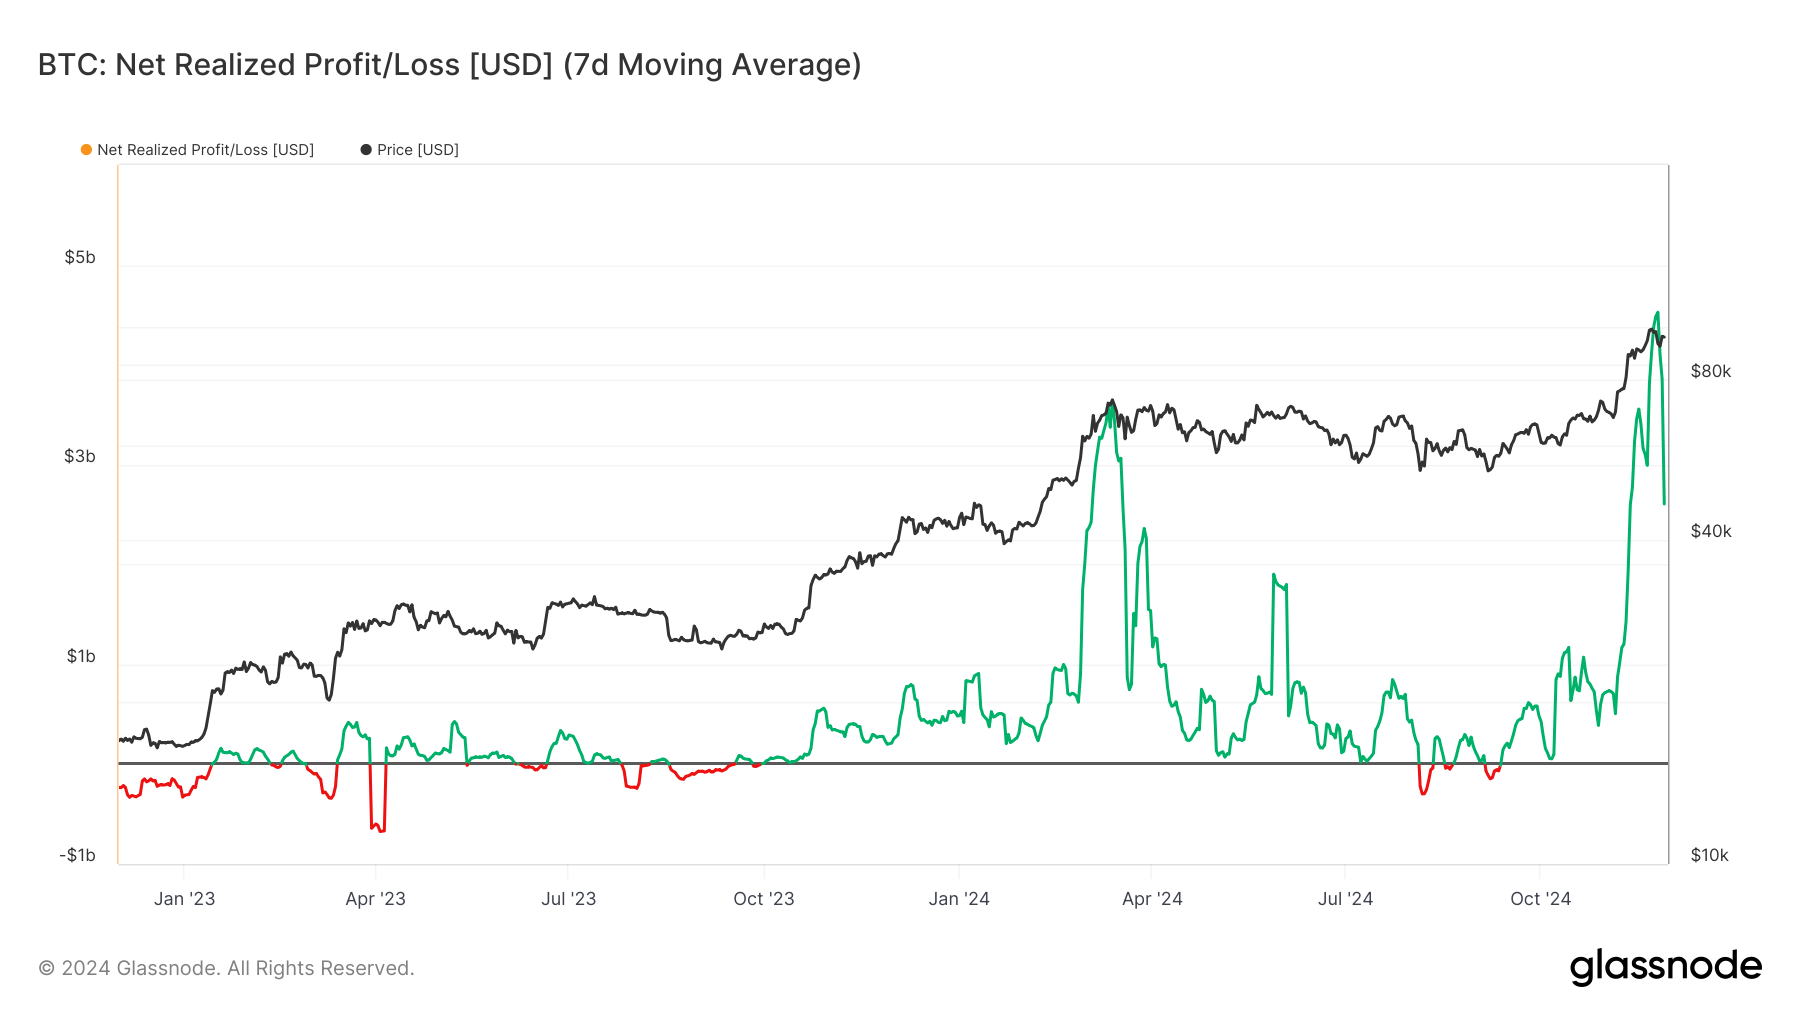Click the glassnode logo

pos(1665,967)
